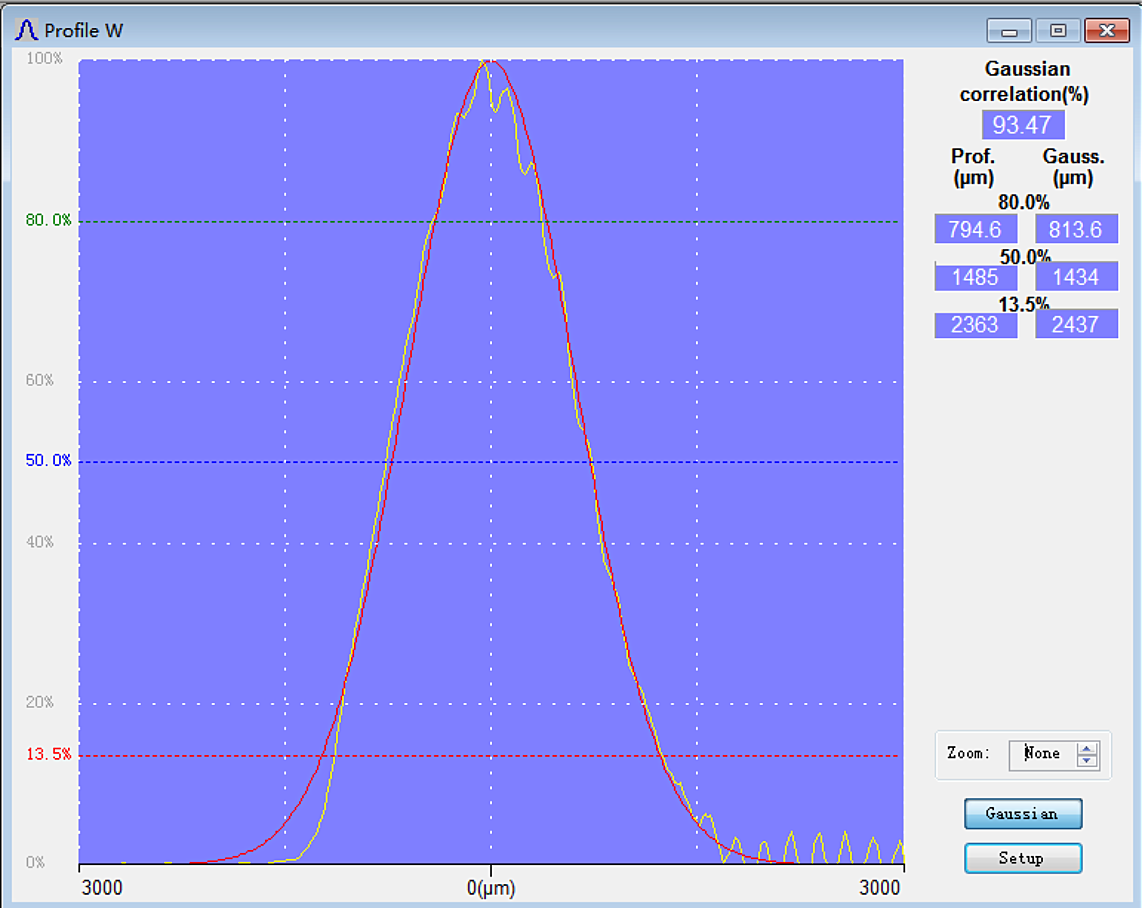Decrease Zoom with the down arrow
The image size is (1143, 908).
(1087, 760)
